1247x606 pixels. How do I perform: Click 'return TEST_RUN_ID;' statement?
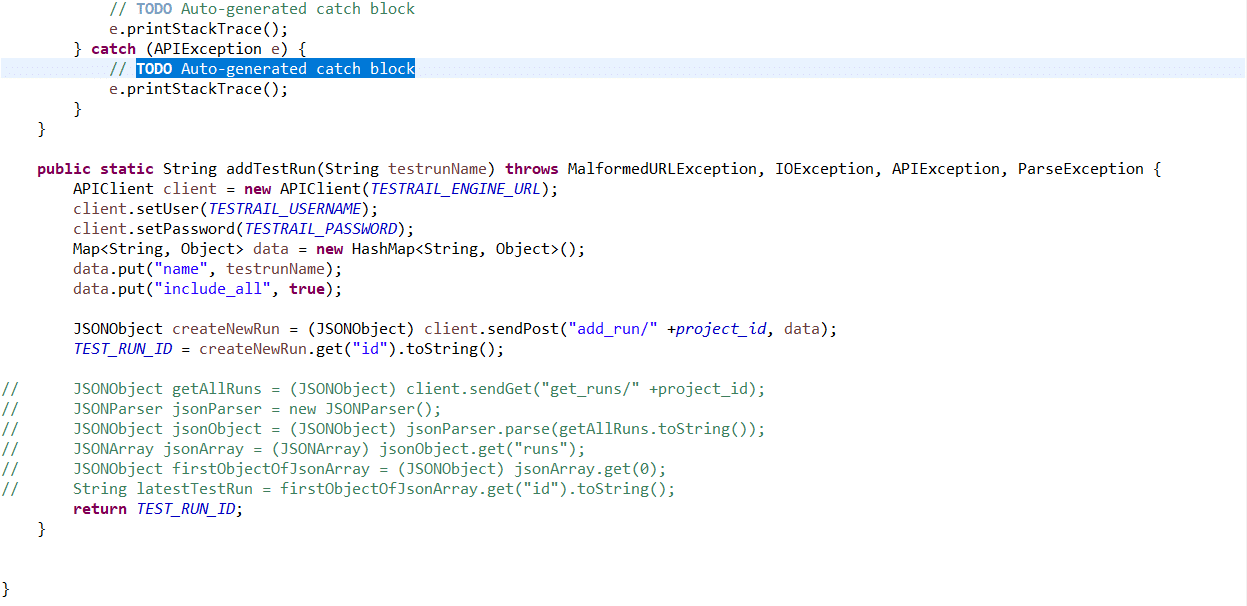[158, 509]
